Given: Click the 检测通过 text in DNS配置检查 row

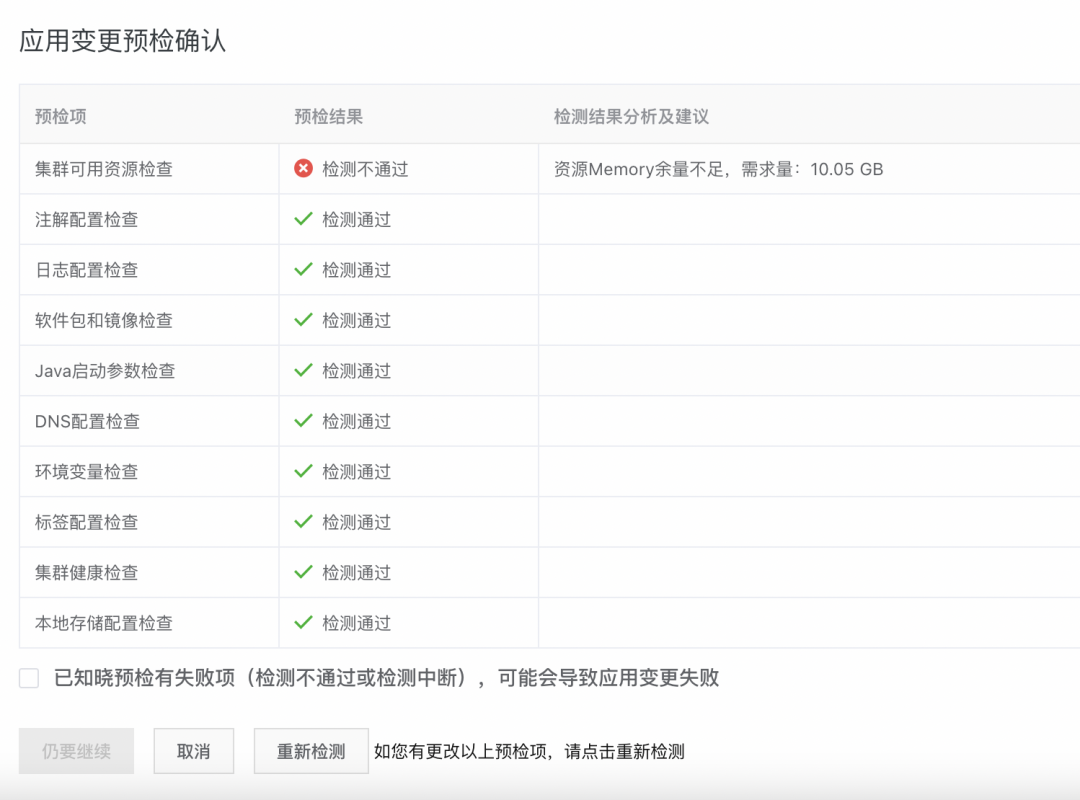Looking at the screenshot, I should point(357,422).
